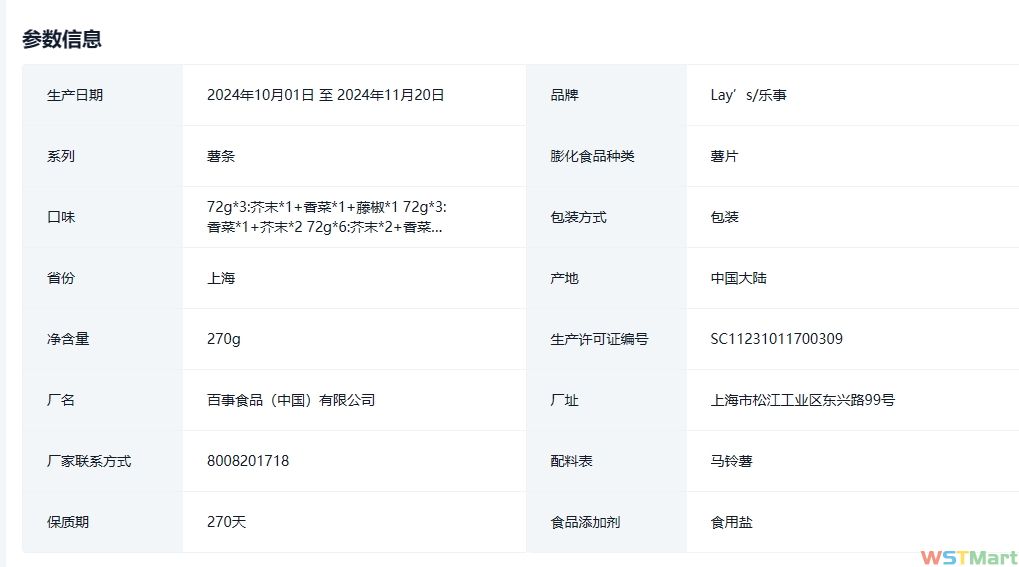Click the factory address 上海市松江工业区东兴路99号
Viewport: 1019px width, 567px height.
(802, 400)
